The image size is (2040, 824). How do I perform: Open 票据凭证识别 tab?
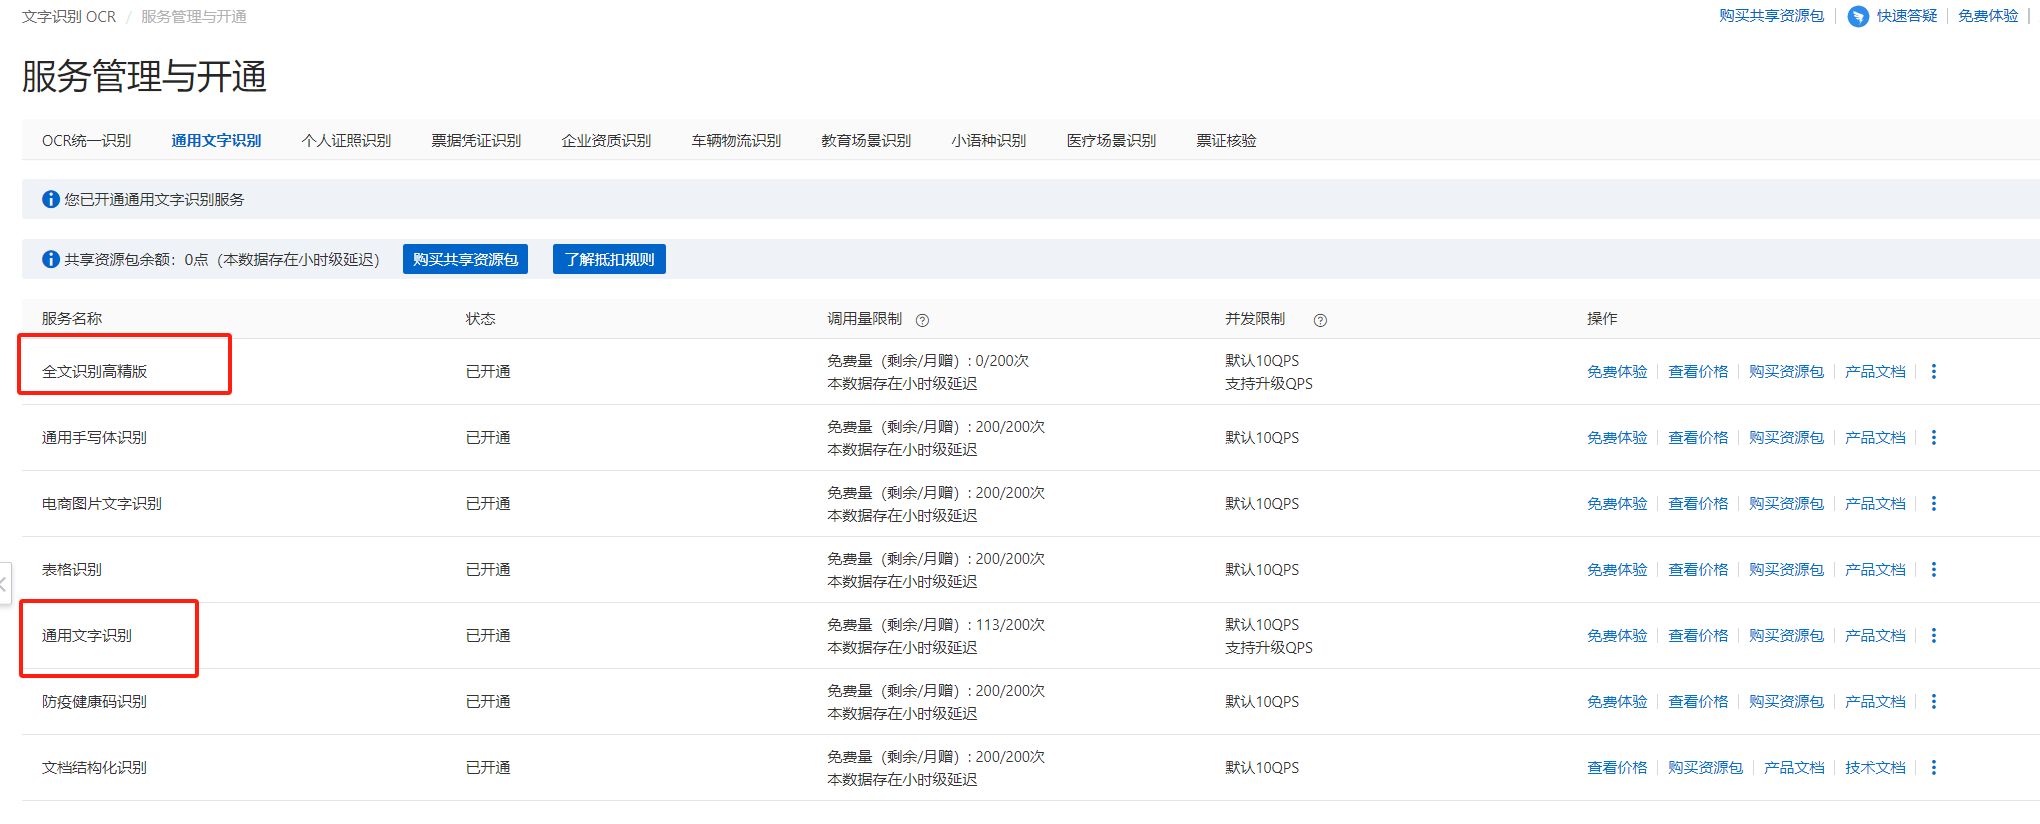476,140
